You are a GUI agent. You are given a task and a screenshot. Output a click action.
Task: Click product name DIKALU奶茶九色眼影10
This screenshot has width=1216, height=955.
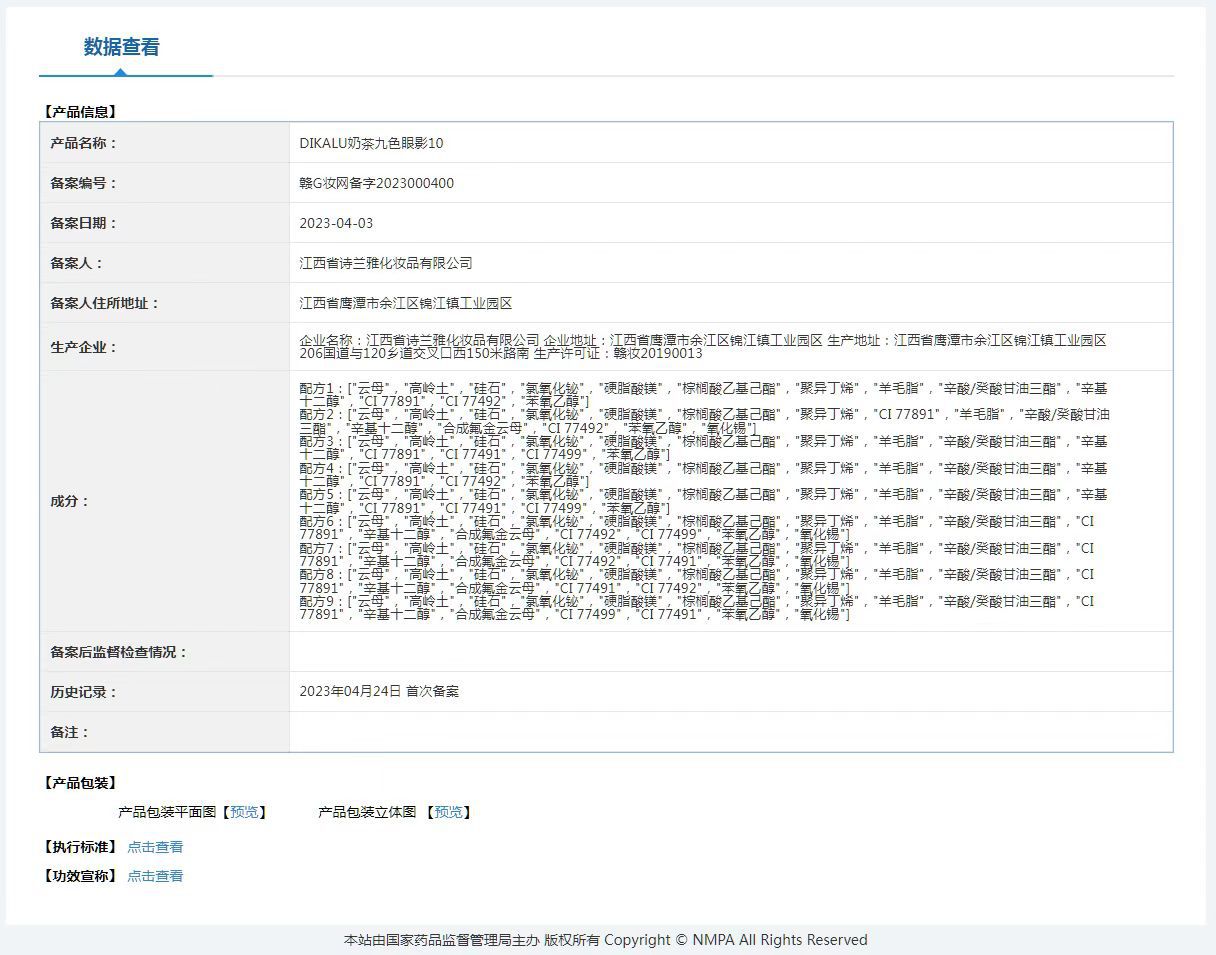point(371,143)
